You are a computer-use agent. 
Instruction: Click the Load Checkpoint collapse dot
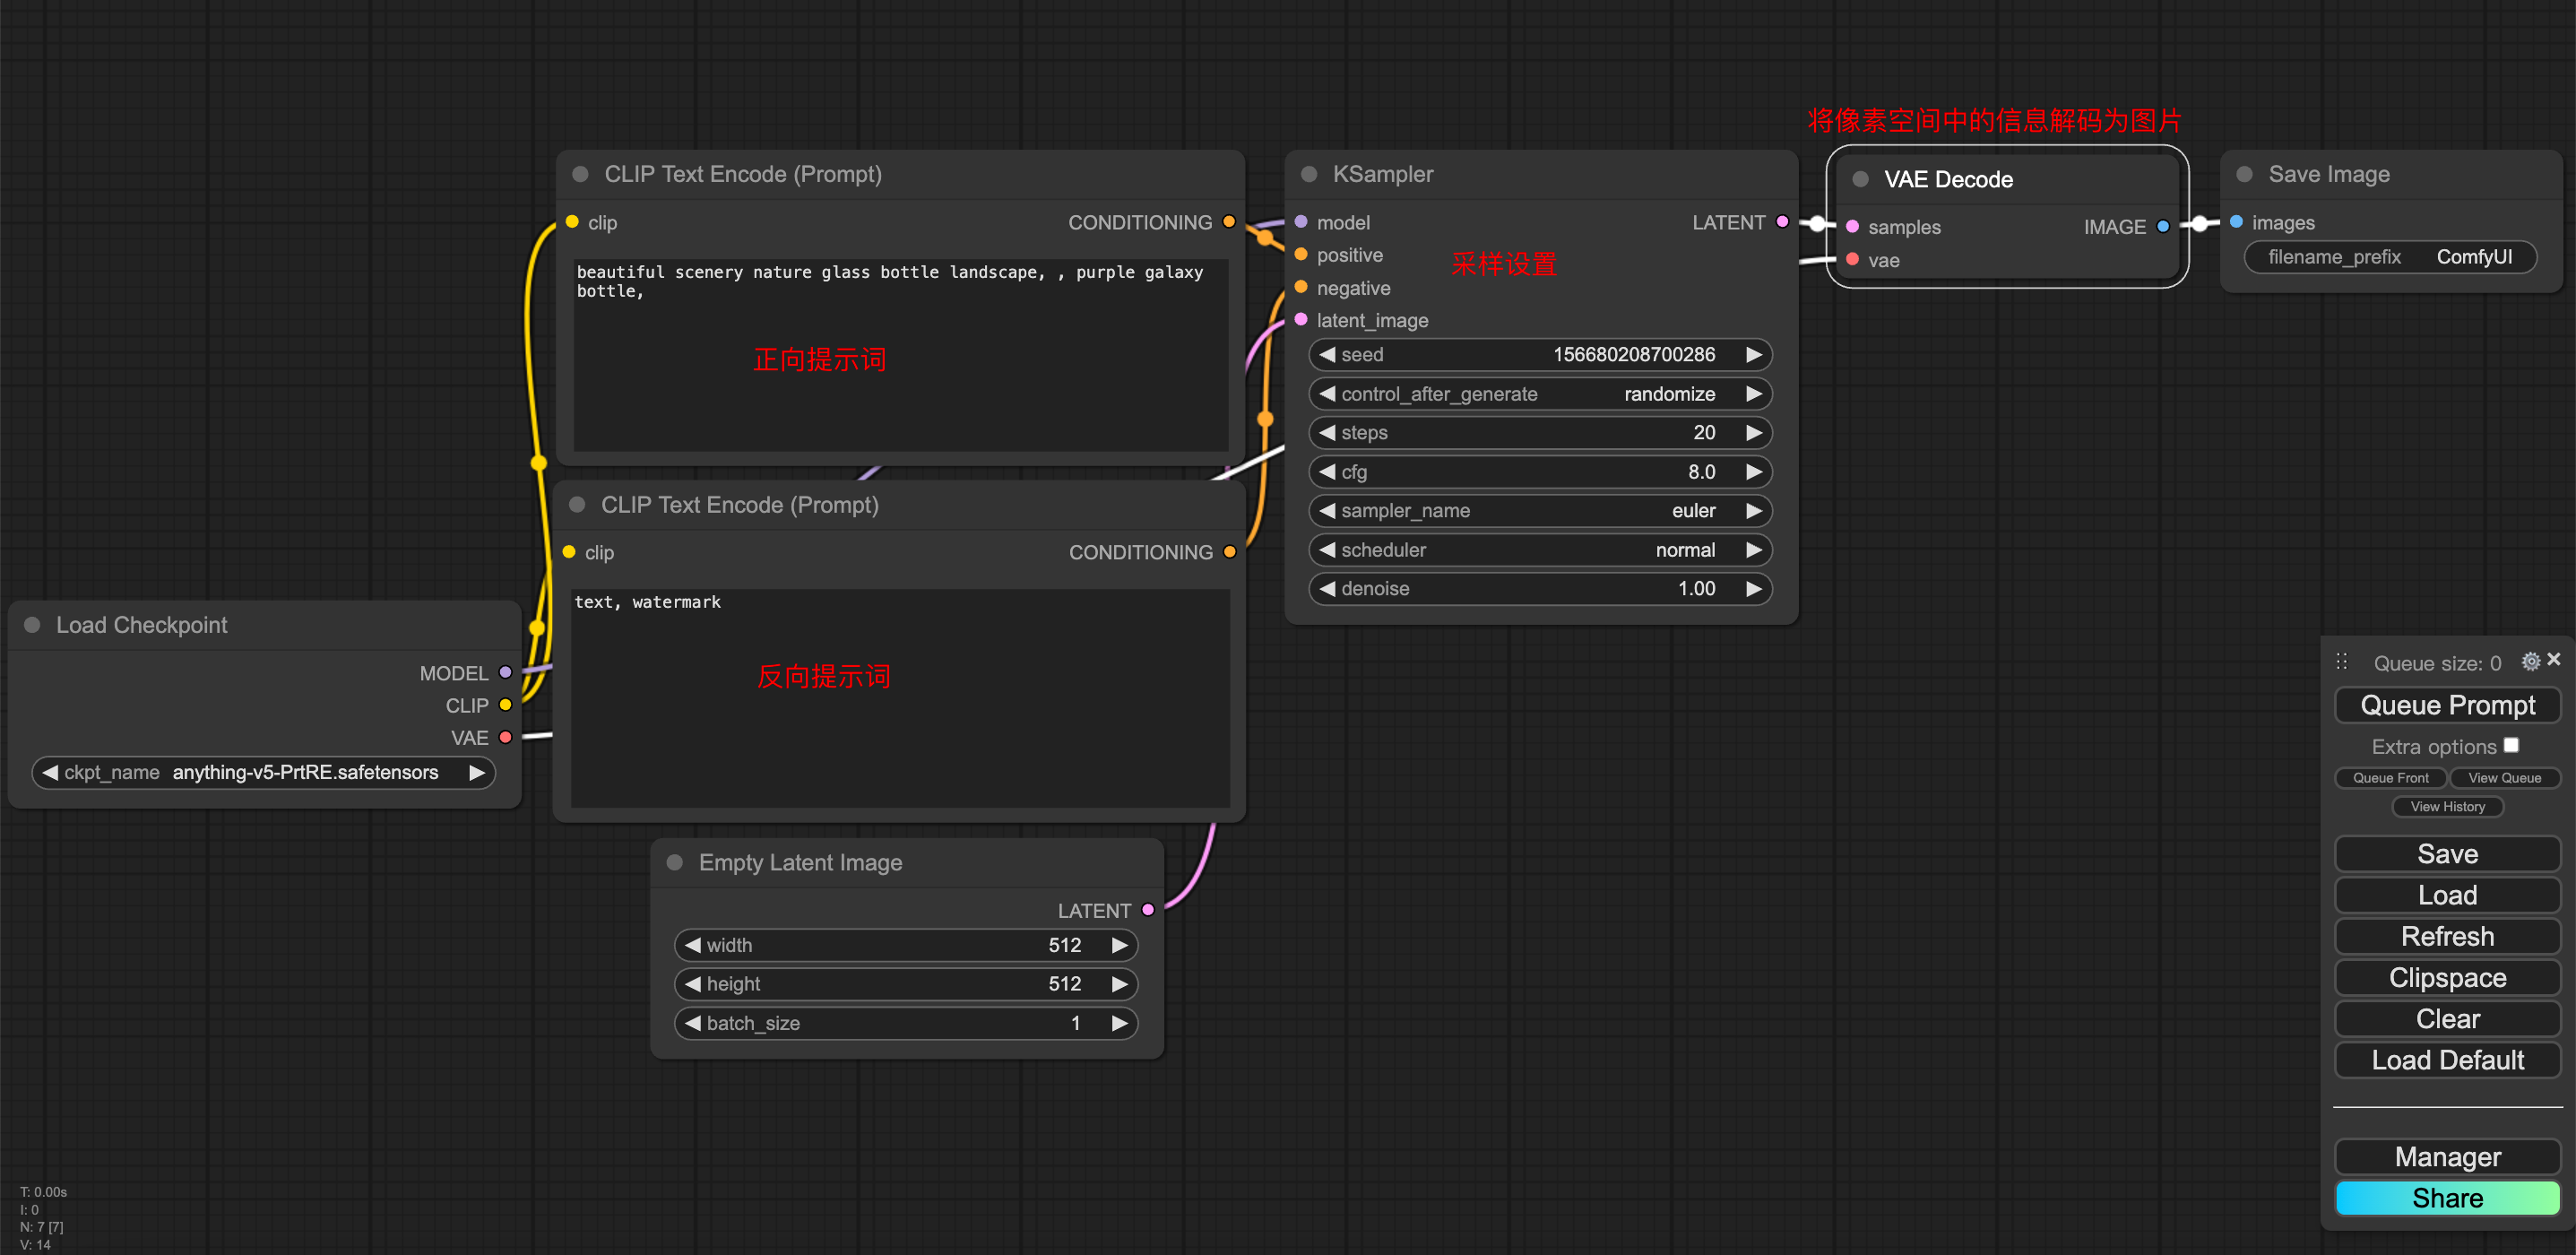click(x=32, y=625)
